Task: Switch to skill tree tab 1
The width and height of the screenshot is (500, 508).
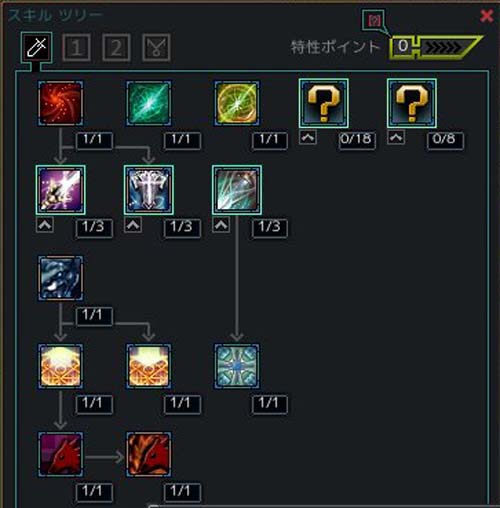Action: (76, 47)
